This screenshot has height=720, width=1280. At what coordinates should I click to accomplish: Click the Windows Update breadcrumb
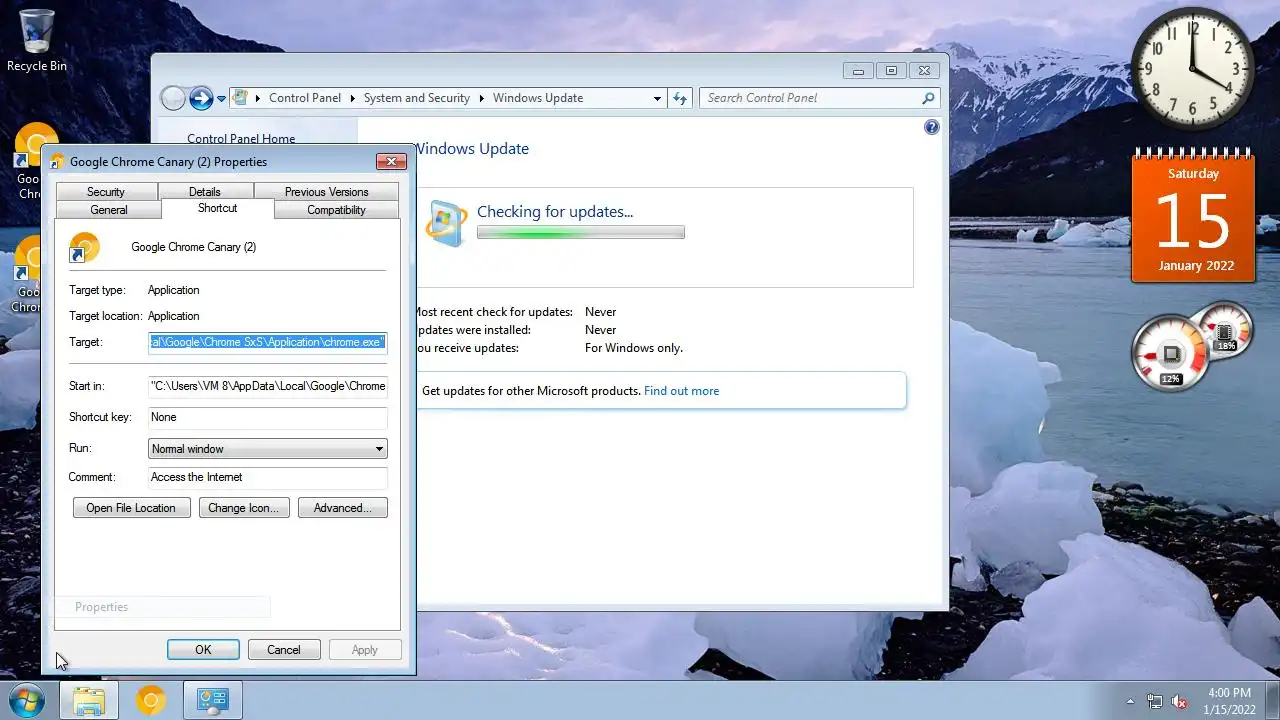coord(538,98)
